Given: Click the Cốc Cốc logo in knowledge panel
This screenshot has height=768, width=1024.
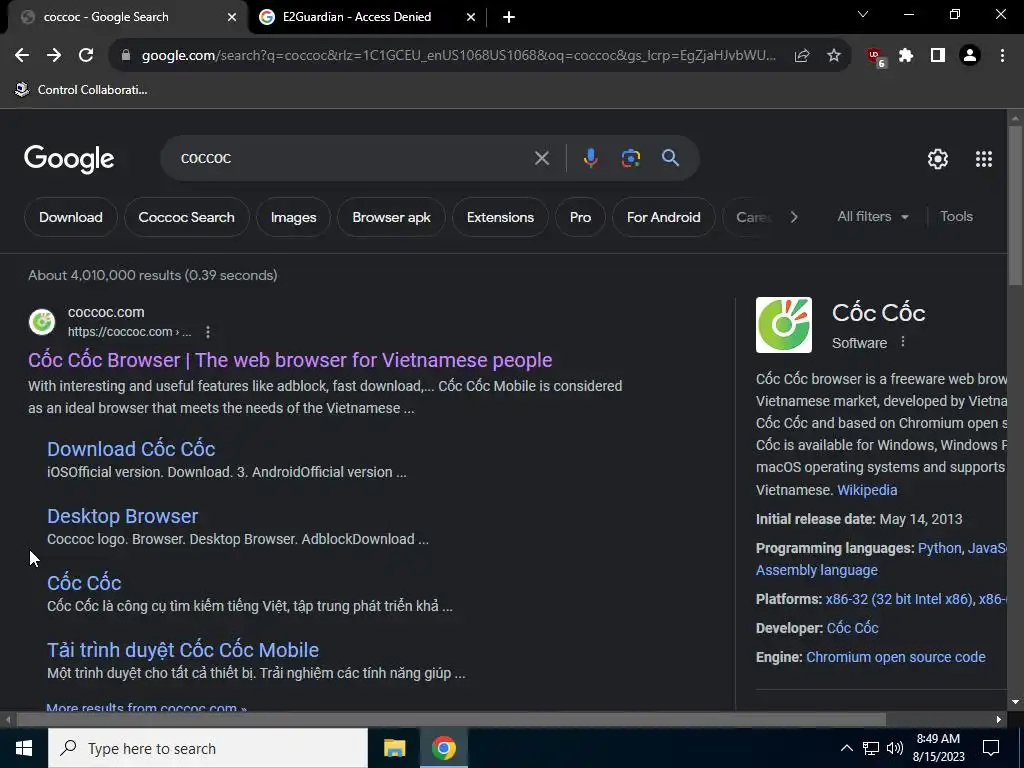Looking at the screenshot, I should pos(784,325).
